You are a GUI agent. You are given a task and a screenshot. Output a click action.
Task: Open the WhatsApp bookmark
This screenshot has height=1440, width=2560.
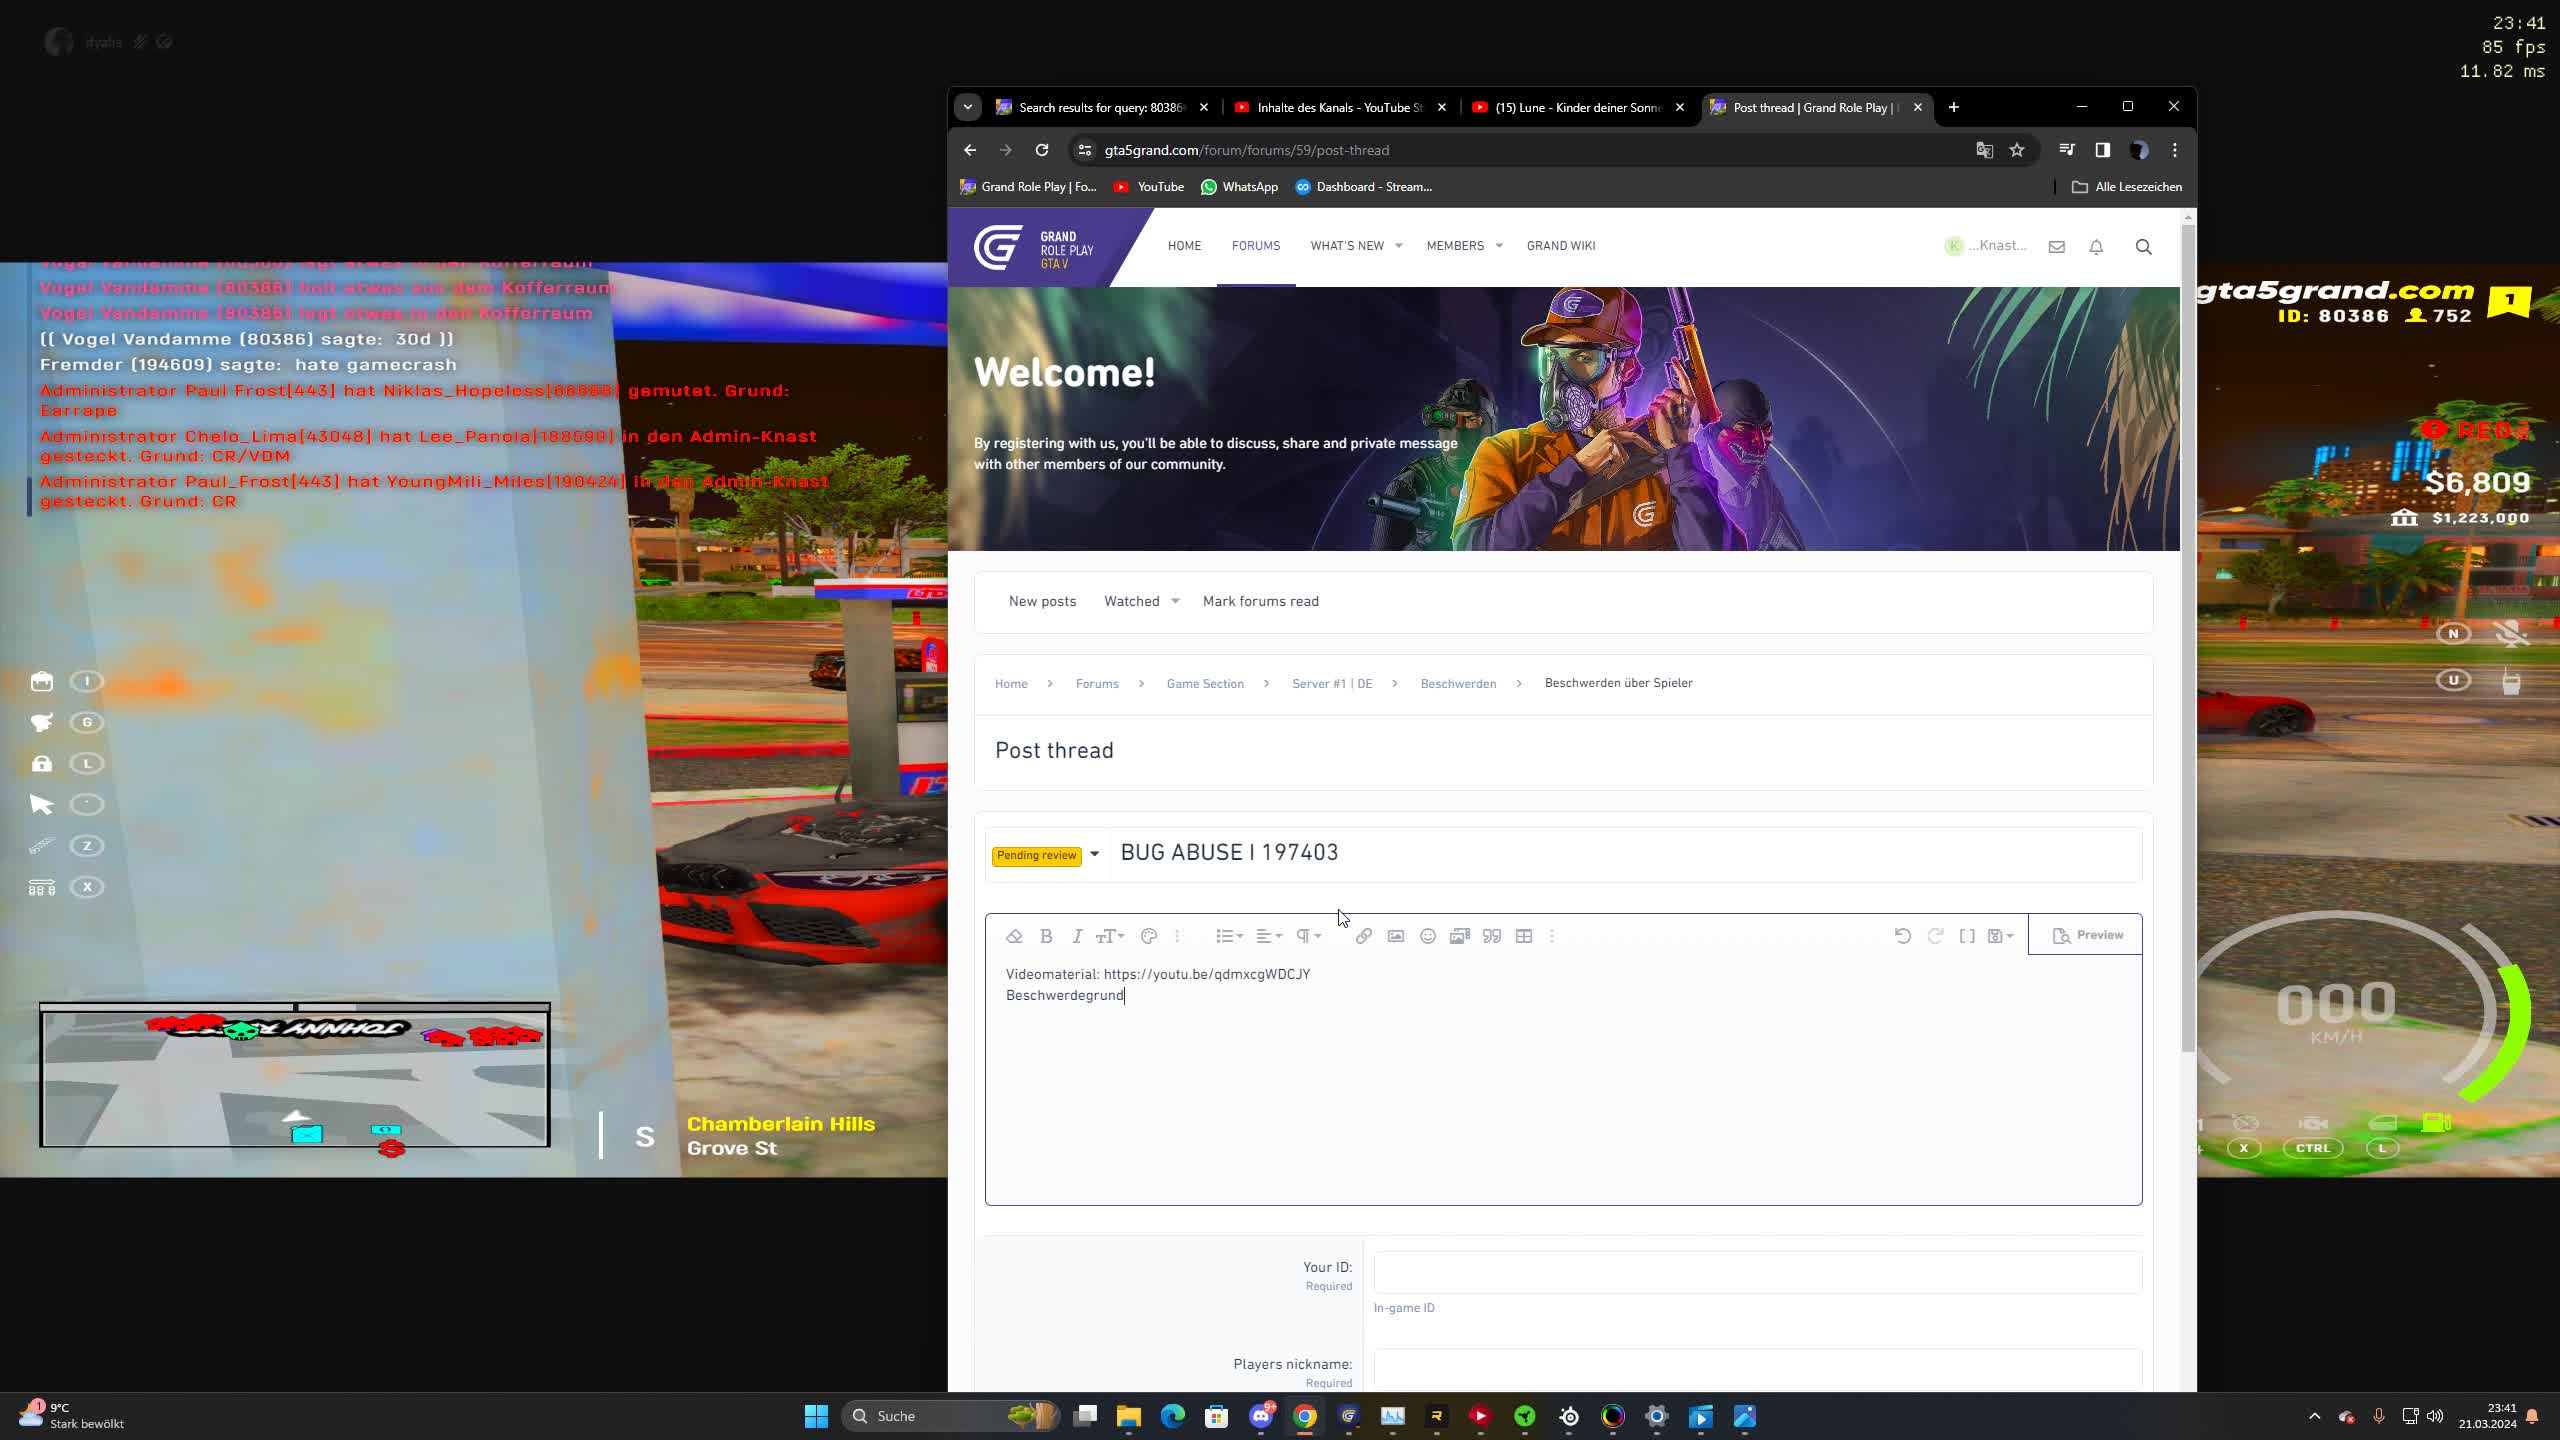pos(1239,187)
